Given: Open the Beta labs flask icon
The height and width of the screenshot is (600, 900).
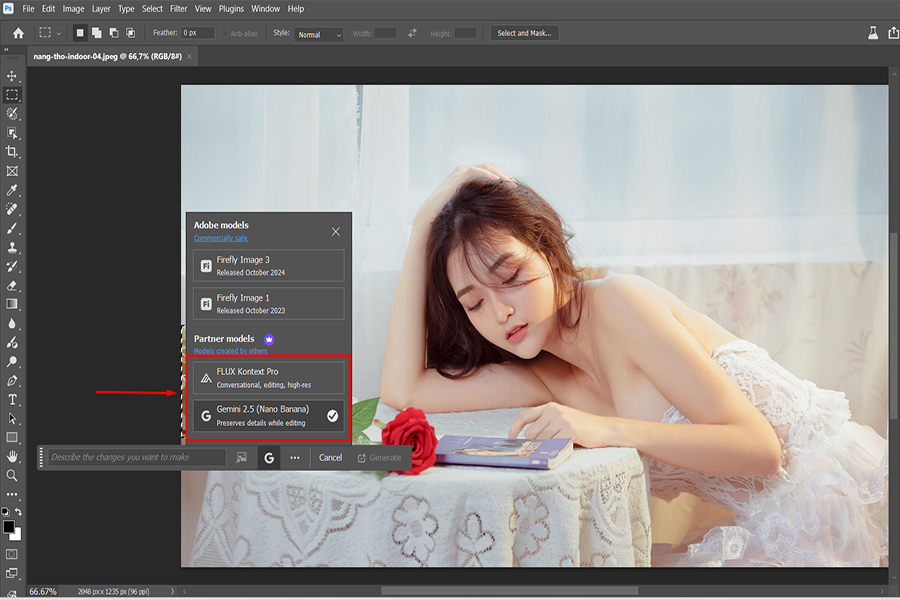Looking at the screenshot, I should [x=872, y=33].
